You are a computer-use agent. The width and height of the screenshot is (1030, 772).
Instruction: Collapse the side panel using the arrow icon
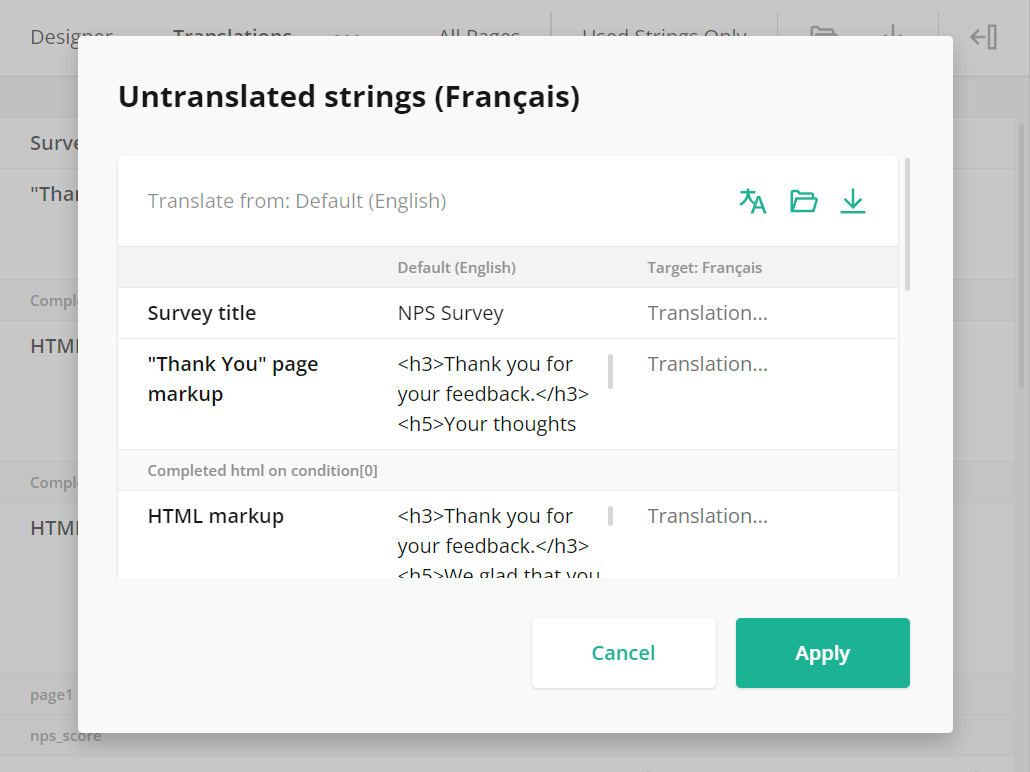pos(982,37)
